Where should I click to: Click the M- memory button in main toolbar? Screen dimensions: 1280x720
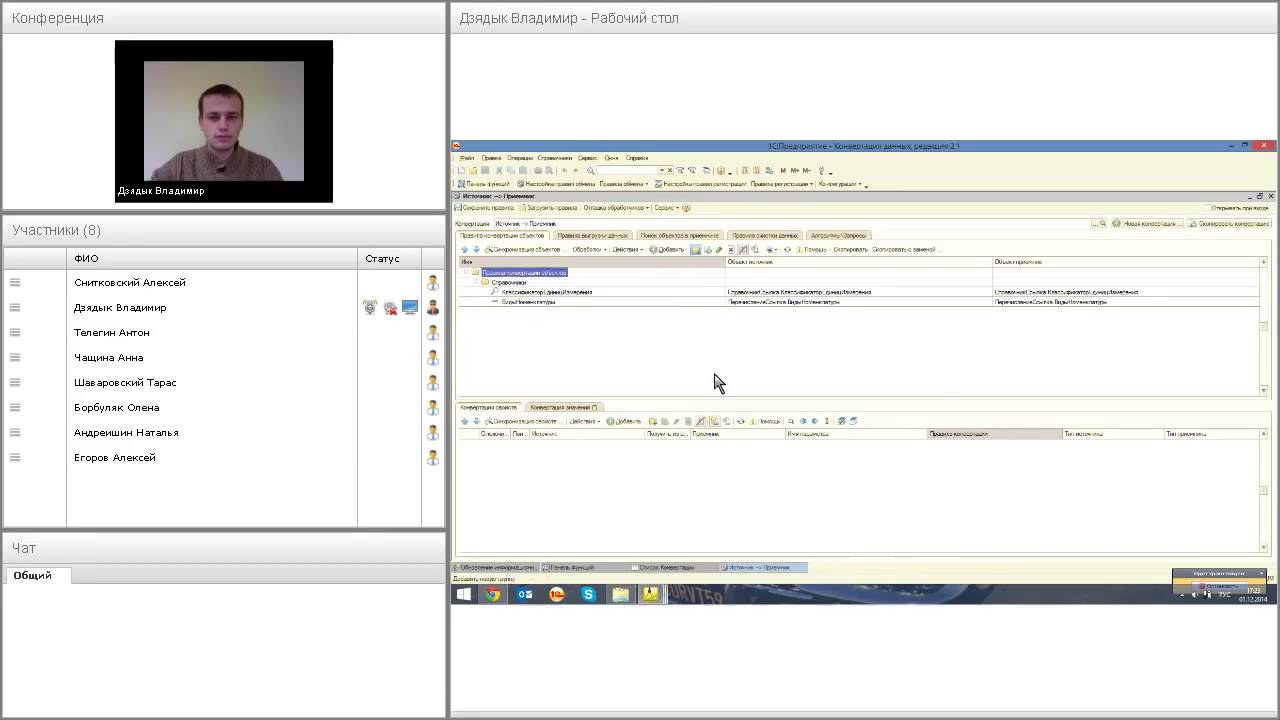807,170
